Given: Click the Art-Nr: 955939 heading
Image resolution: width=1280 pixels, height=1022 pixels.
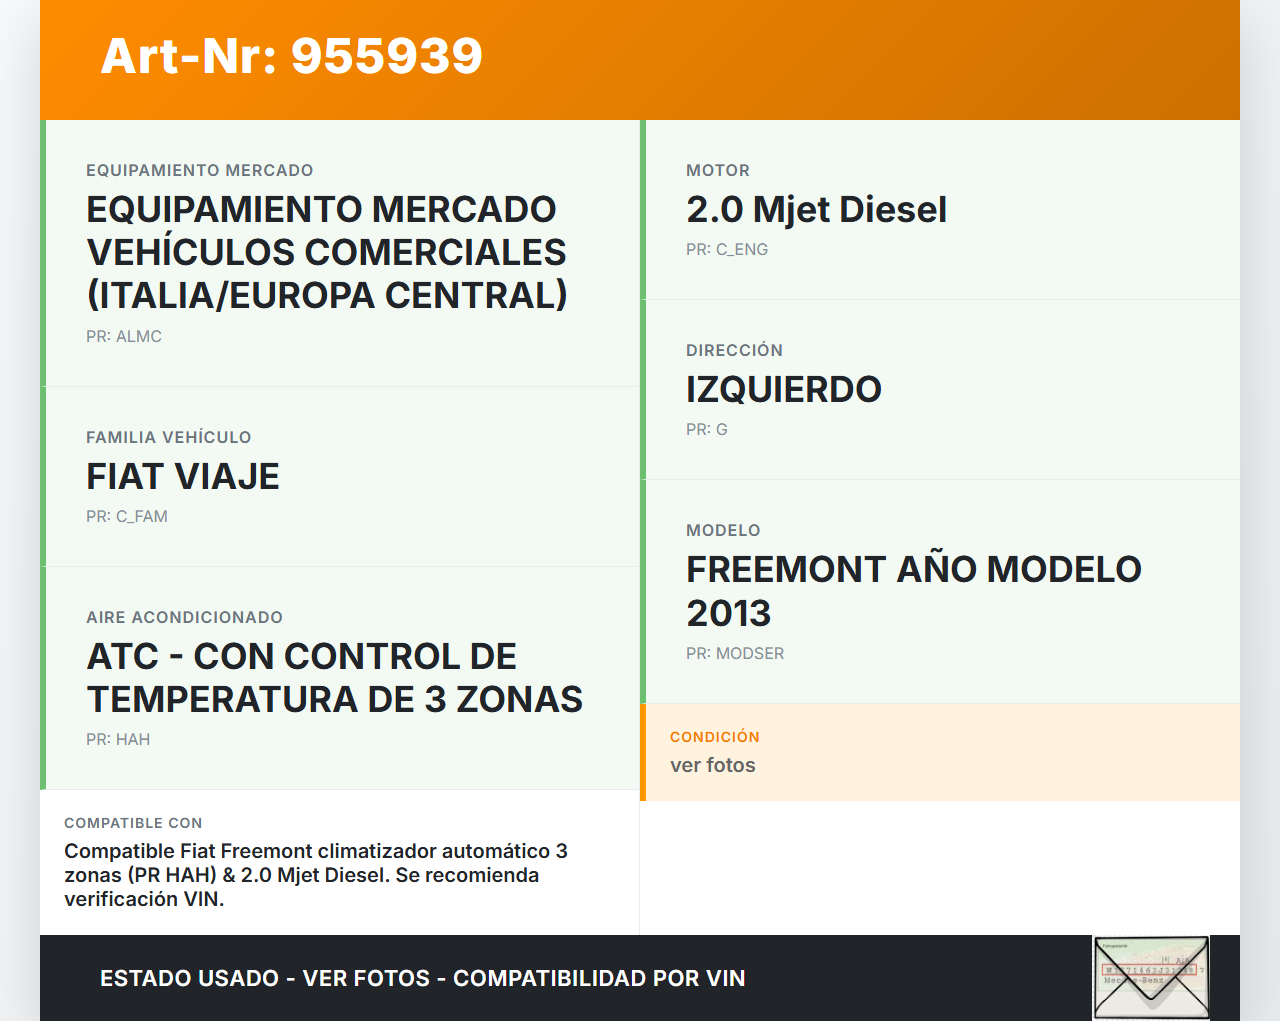Looking at the screenshot, I should point(292,56).
